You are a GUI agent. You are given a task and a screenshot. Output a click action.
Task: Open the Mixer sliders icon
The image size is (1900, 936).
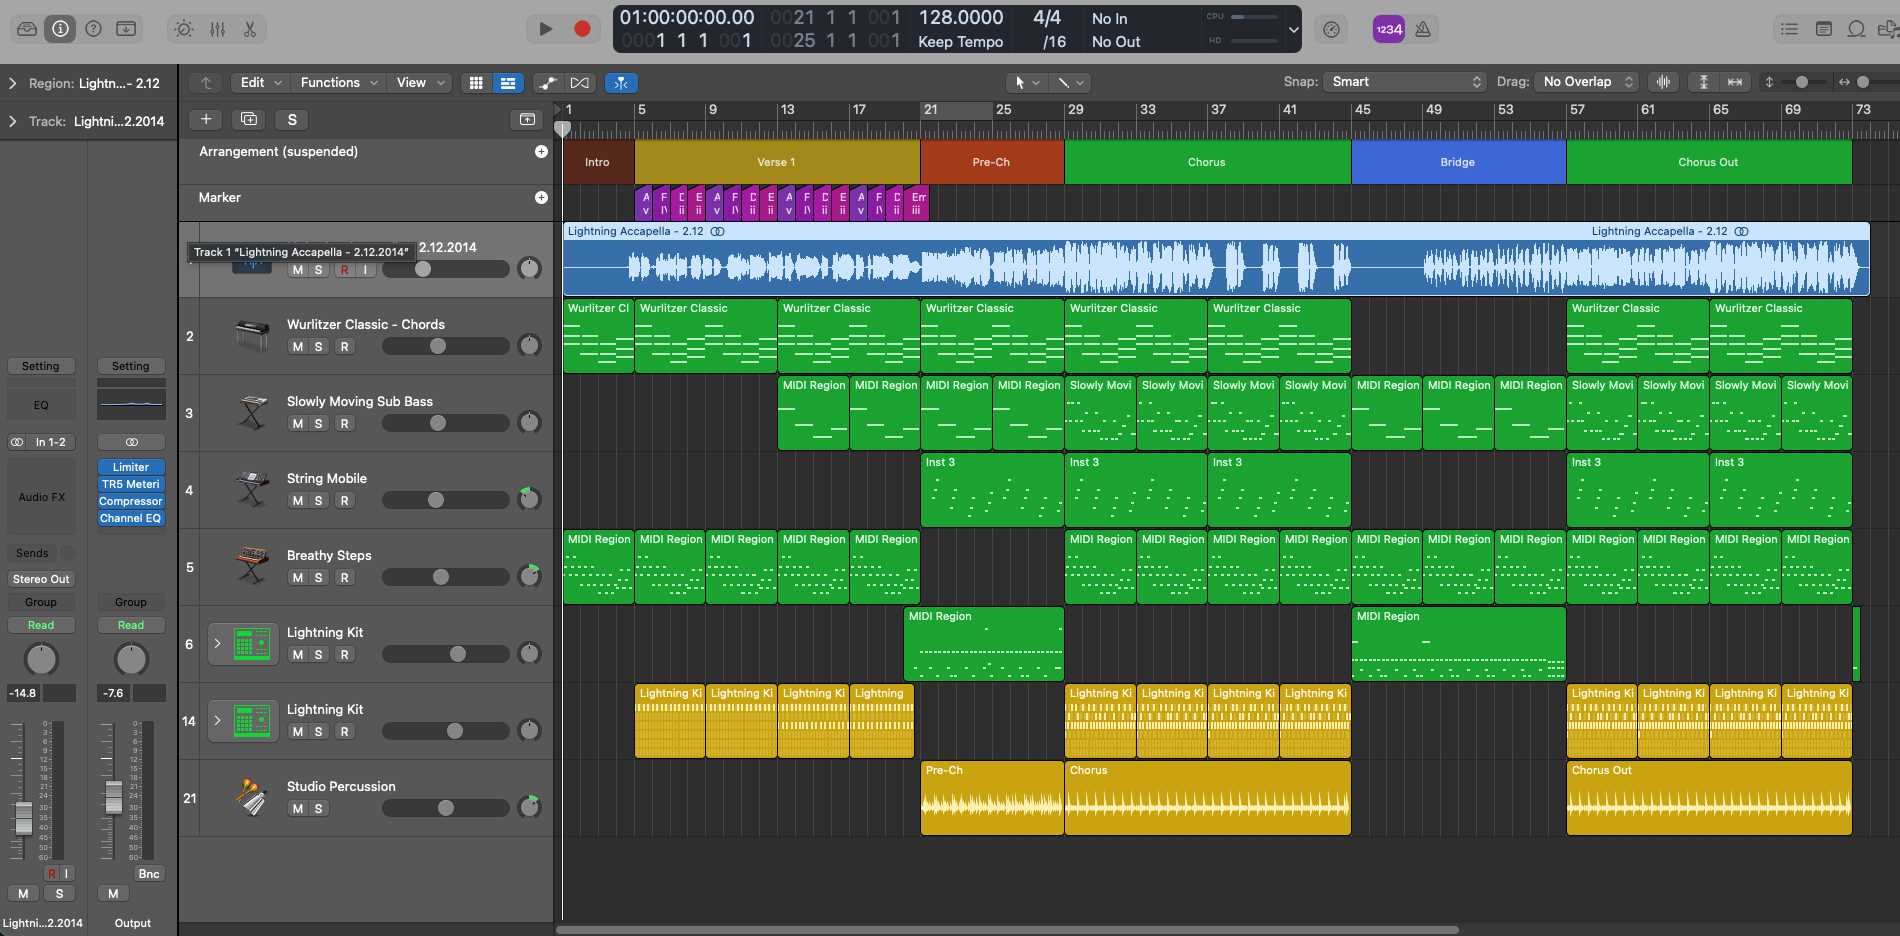point(217,29)
